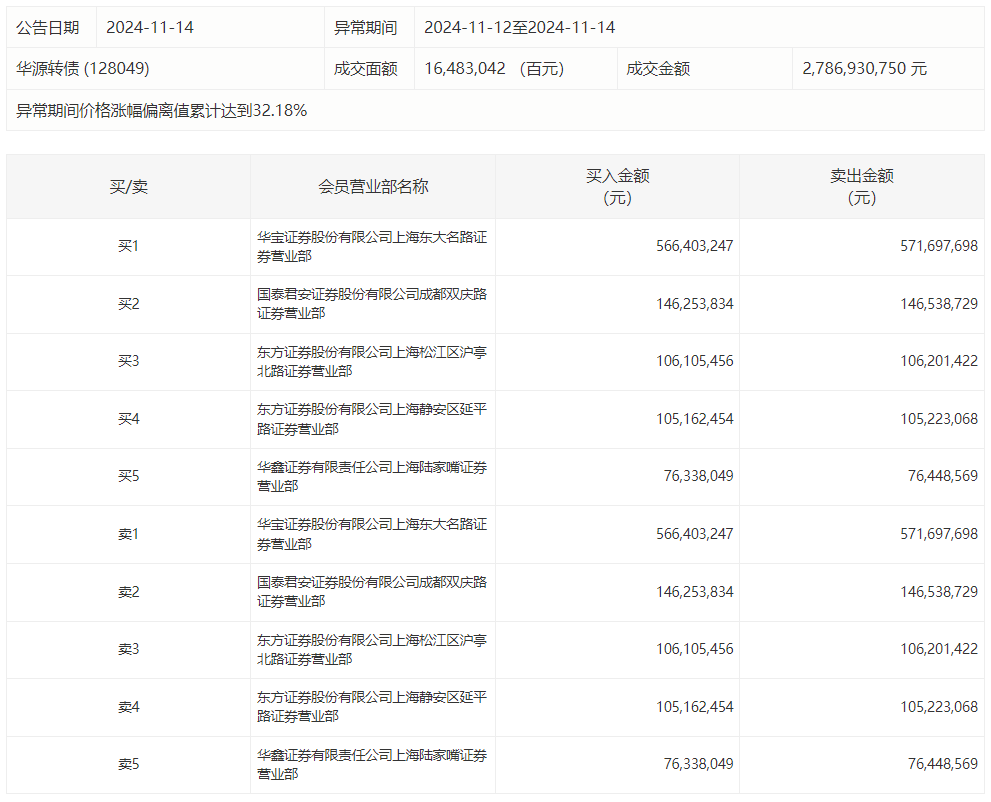Select sell amount 106,201,422 in the 卖3 row
Viewport: 991px width, 802px height.
tap(939, 650)
